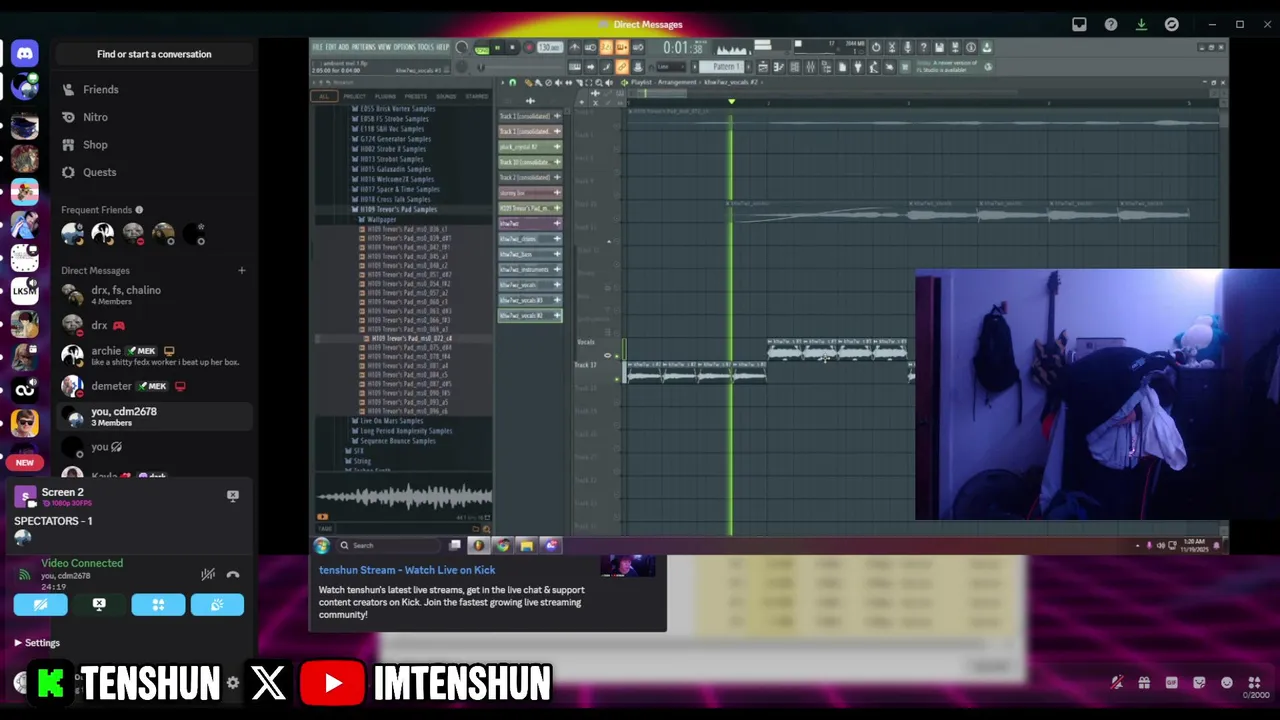Switch browser to SOUNDS tab
Screen dimensions: 1280x720
click(447, 96)
